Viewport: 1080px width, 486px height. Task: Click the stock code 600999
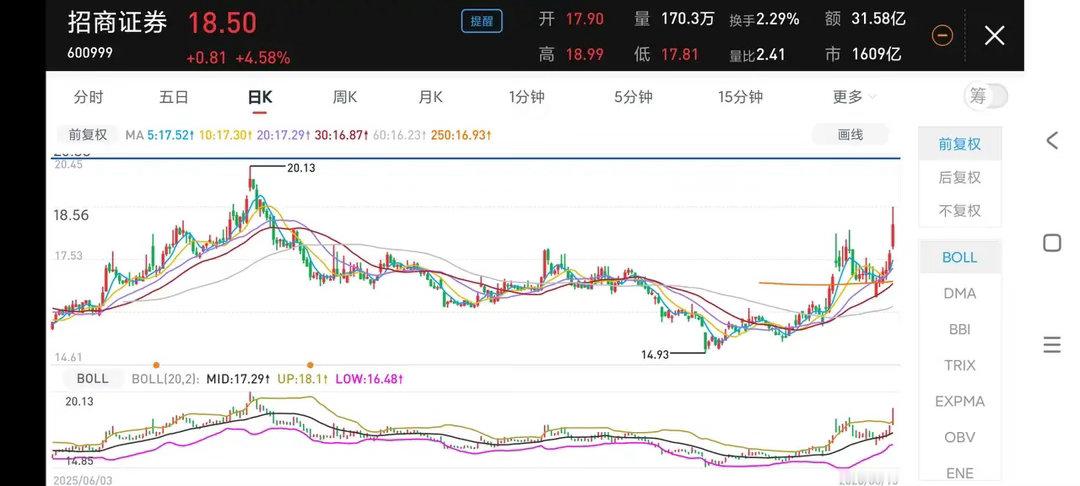pyautogui.click(x=90, y=52)
